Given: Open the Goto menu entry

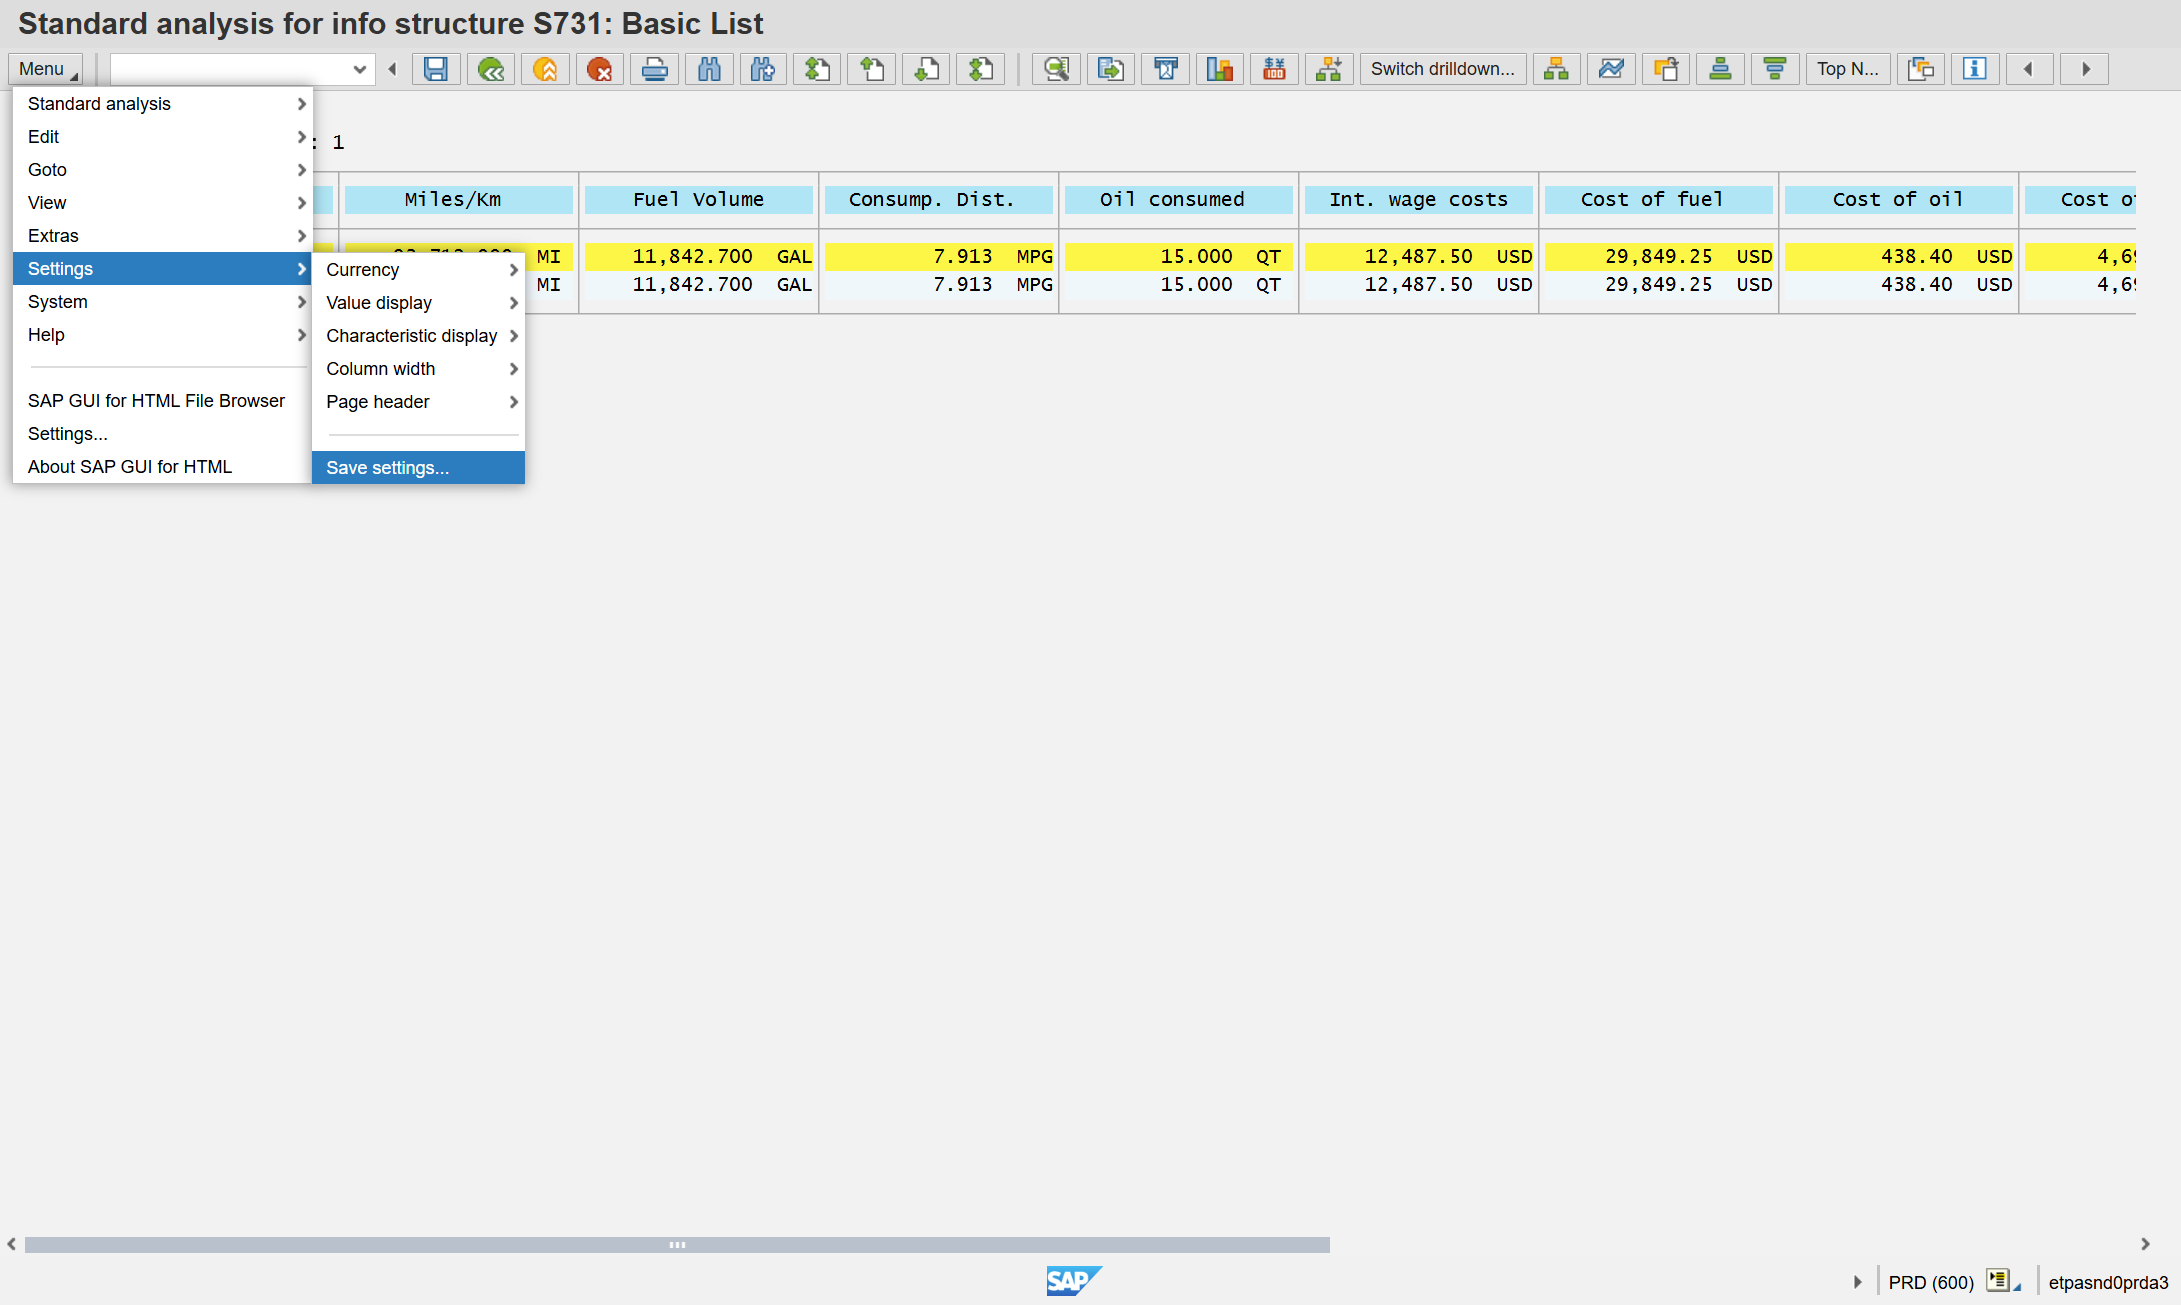Looking at the screenshot, I should pos(162,170).
